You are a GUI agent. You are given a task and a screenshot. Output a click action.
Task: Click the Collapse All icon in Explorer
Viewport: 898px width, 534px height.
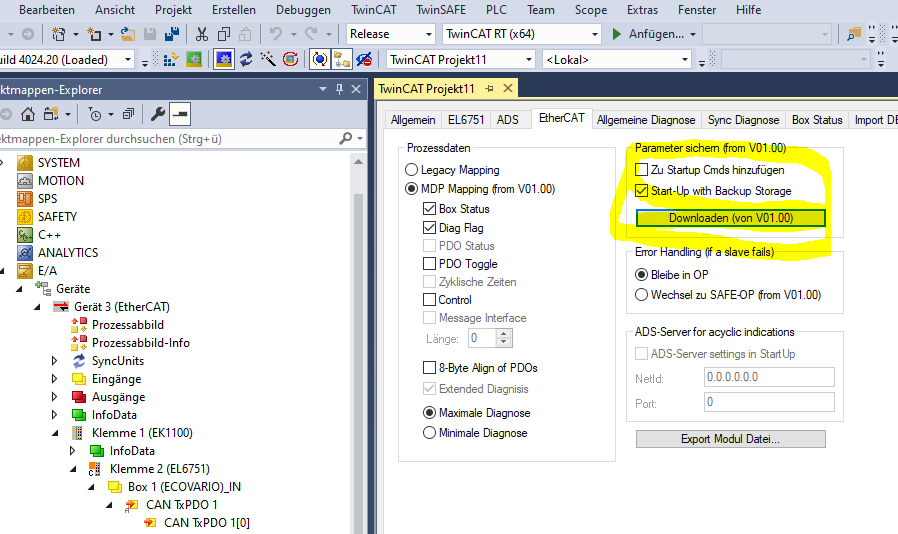point(129,115)
